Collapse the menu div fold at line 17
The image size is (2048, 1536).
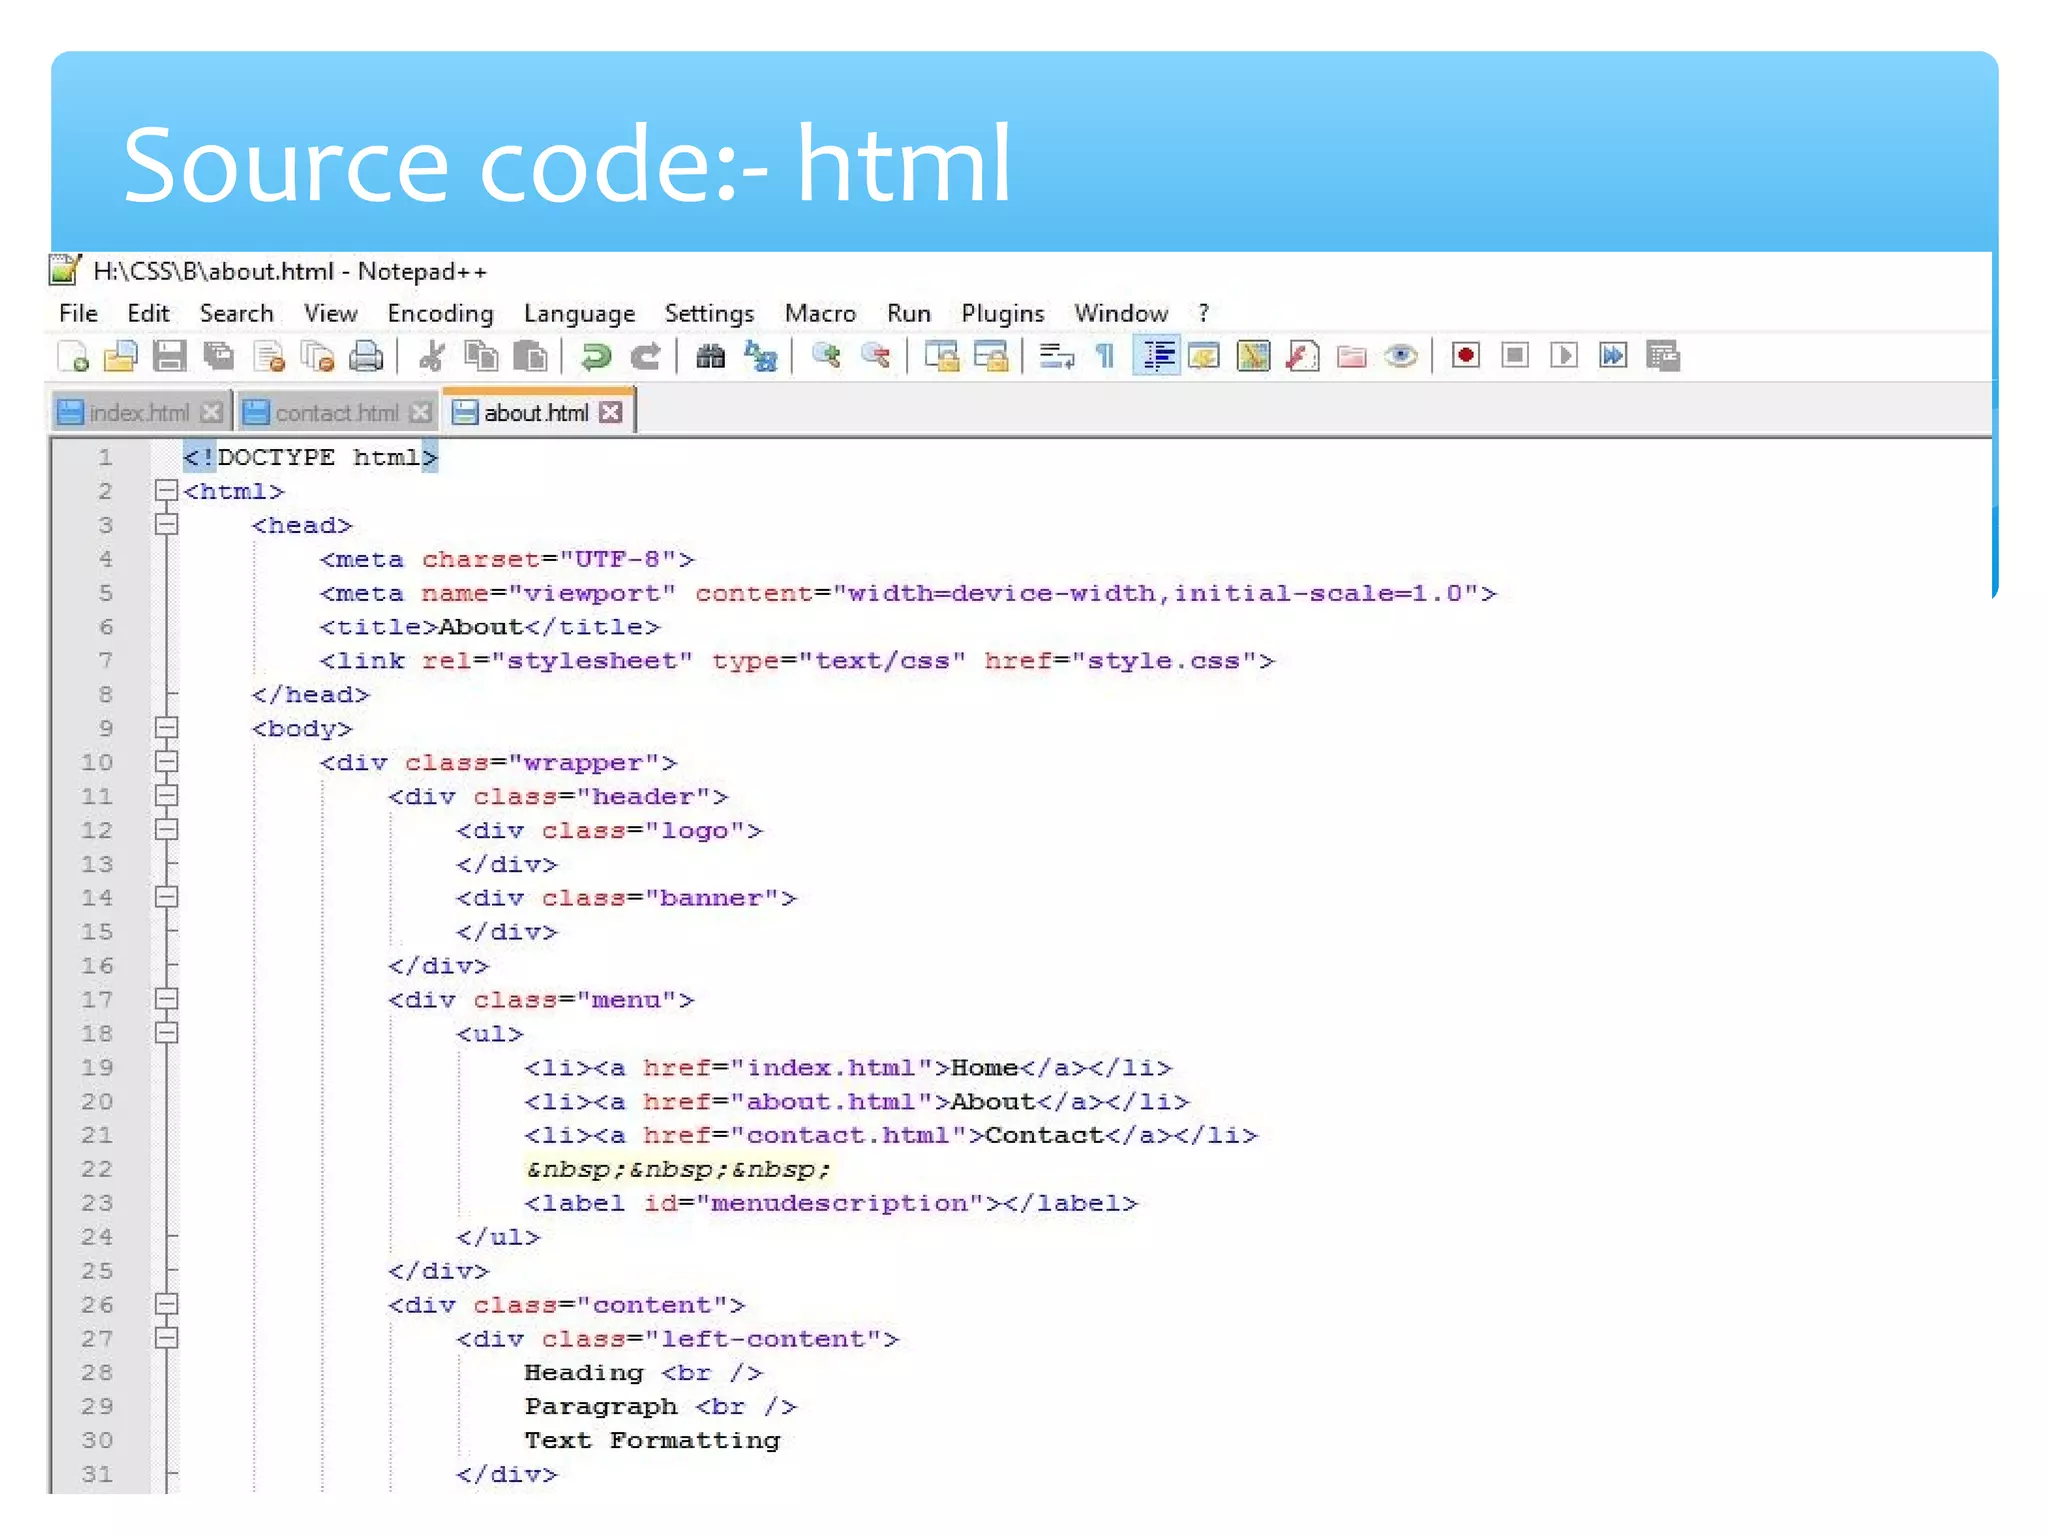166,999
